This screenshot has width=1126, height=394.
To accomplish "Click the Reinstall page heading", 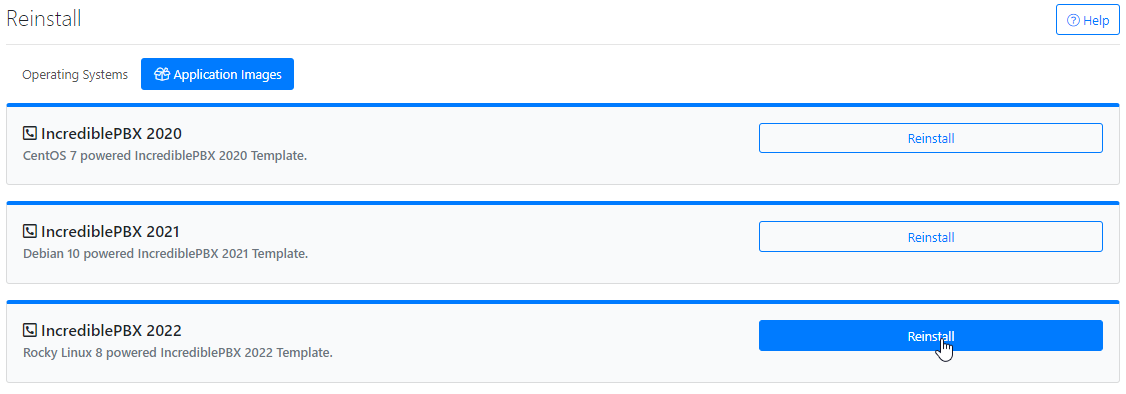I will (44, 19).
